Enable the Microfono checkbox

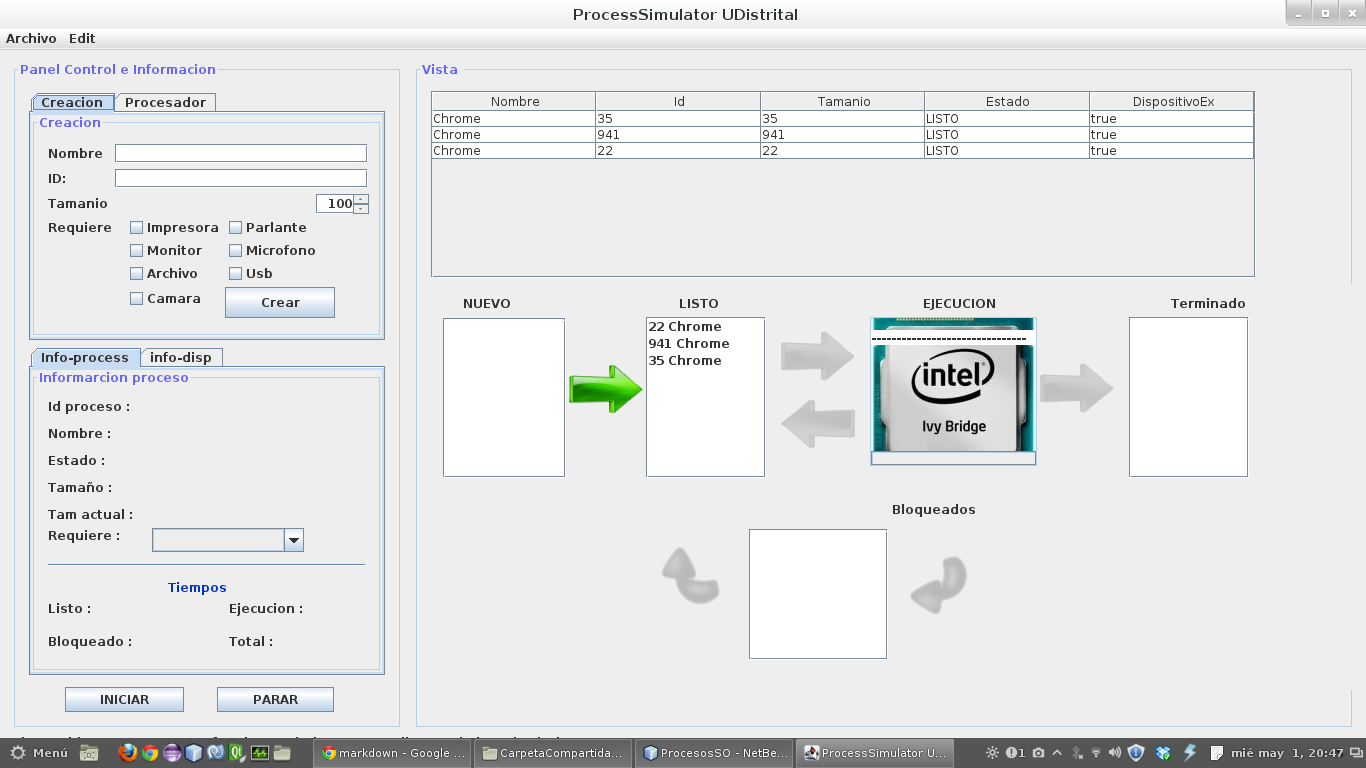236,251
